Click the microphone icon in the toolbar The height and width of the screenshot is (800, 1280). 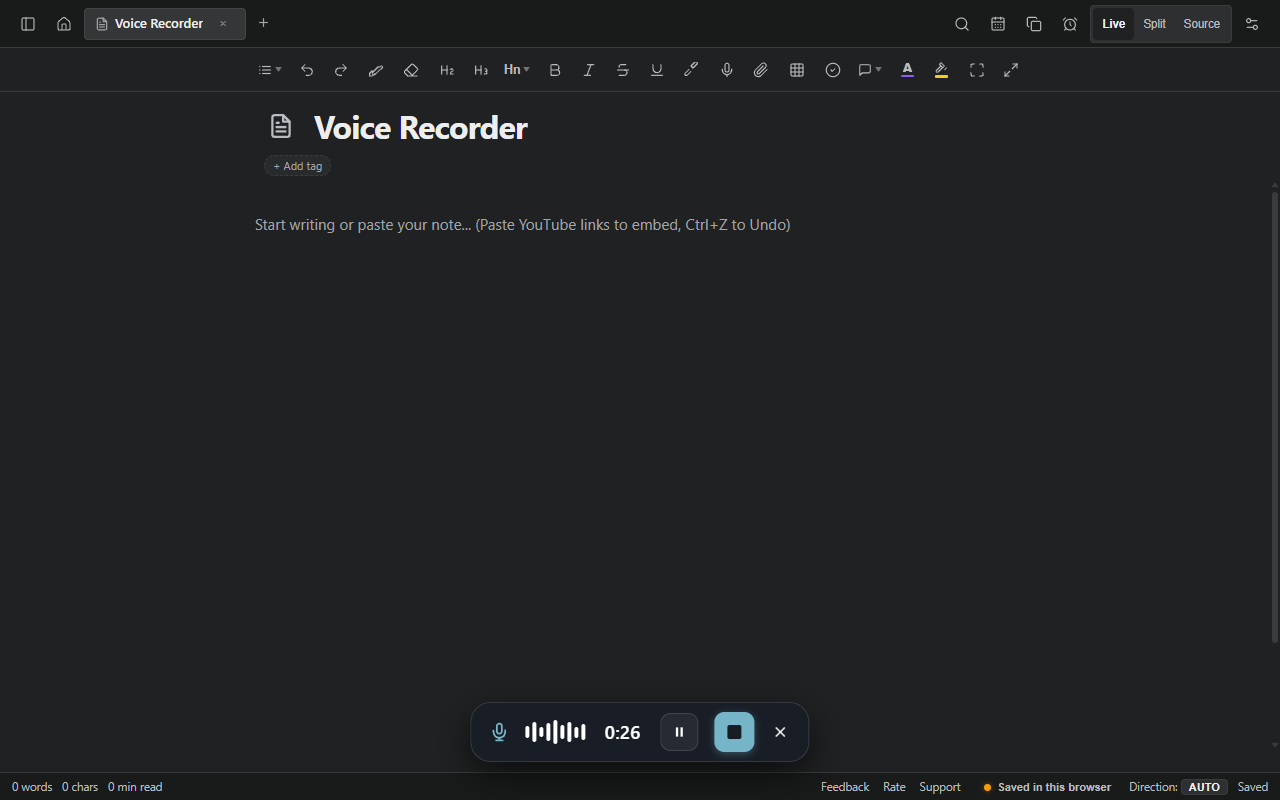click(x=727, y=70)
